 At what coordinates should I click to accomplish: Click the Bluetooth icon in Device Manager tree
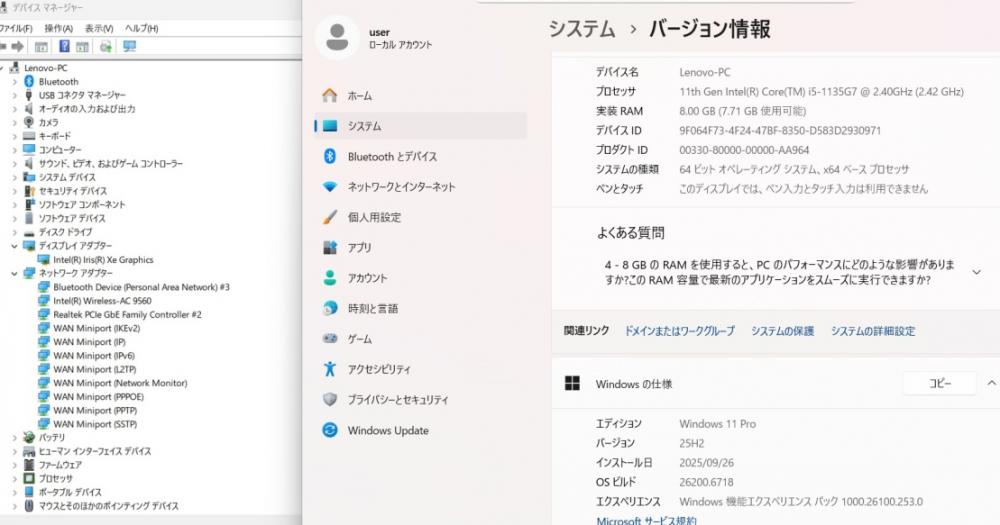pos(29,81)
